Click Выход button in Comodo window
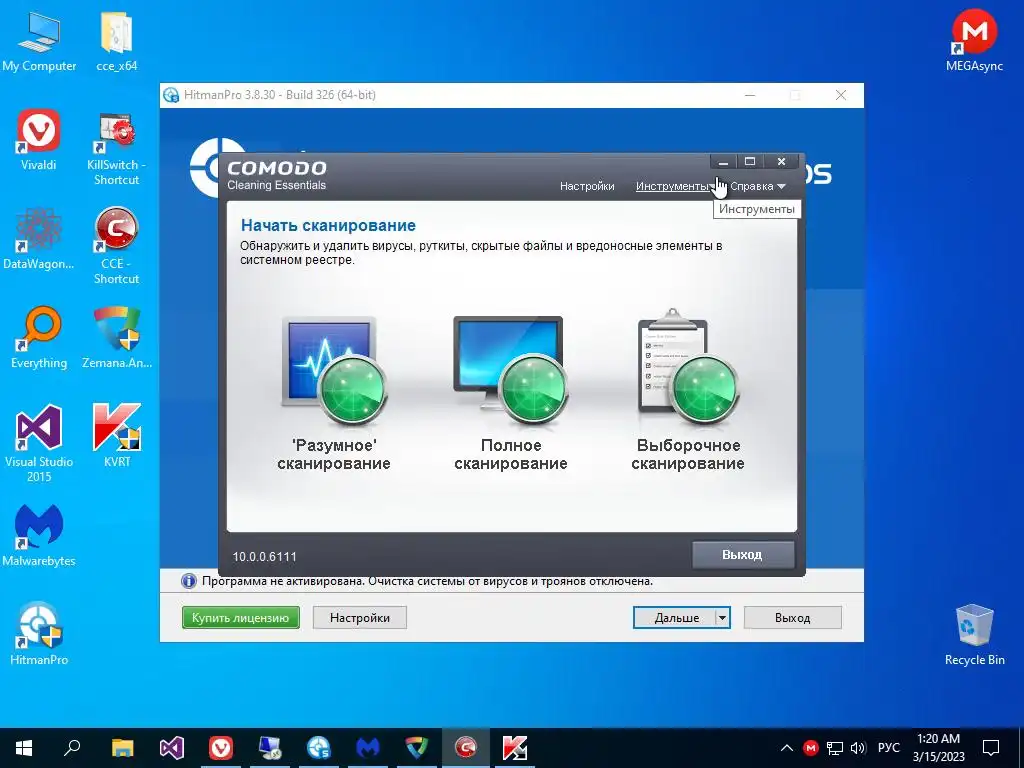Screen dimensions: 1024x768 pyautogui.click(x=743, y=554)
